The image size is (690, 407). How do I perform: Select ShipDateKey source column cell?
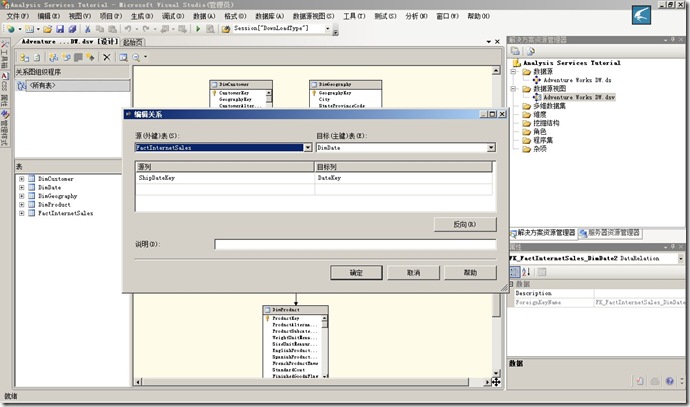pyautogui.click(x=225, y=178)
